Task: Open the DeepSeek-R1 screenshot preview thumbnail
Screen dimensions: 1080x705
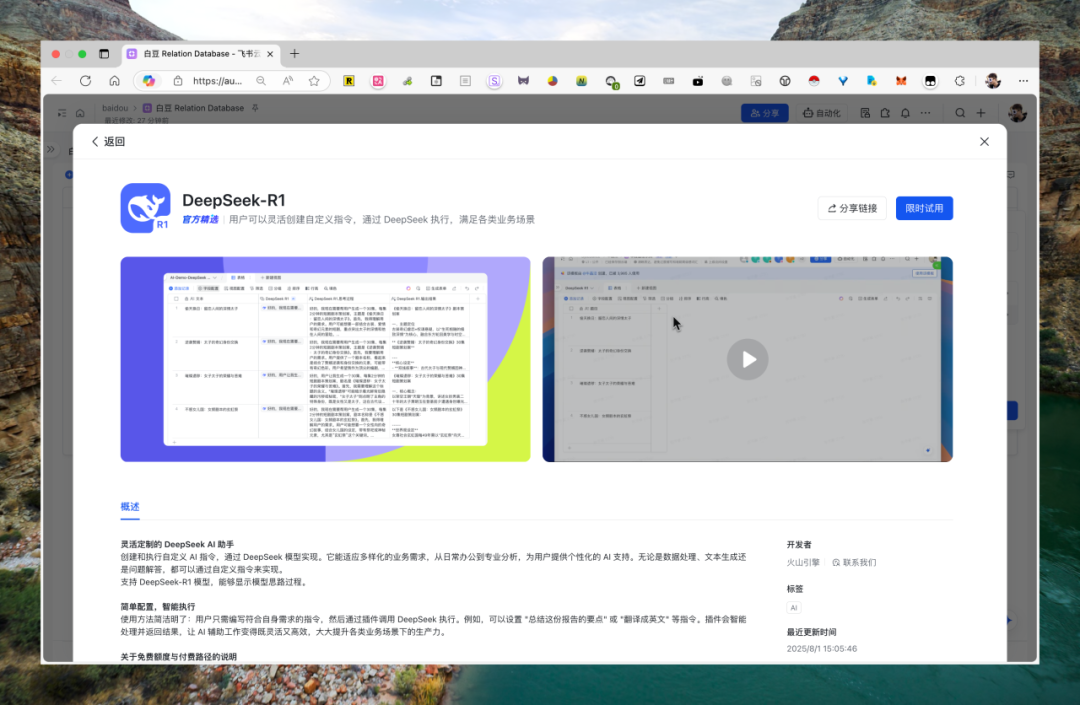Action: 325,359
